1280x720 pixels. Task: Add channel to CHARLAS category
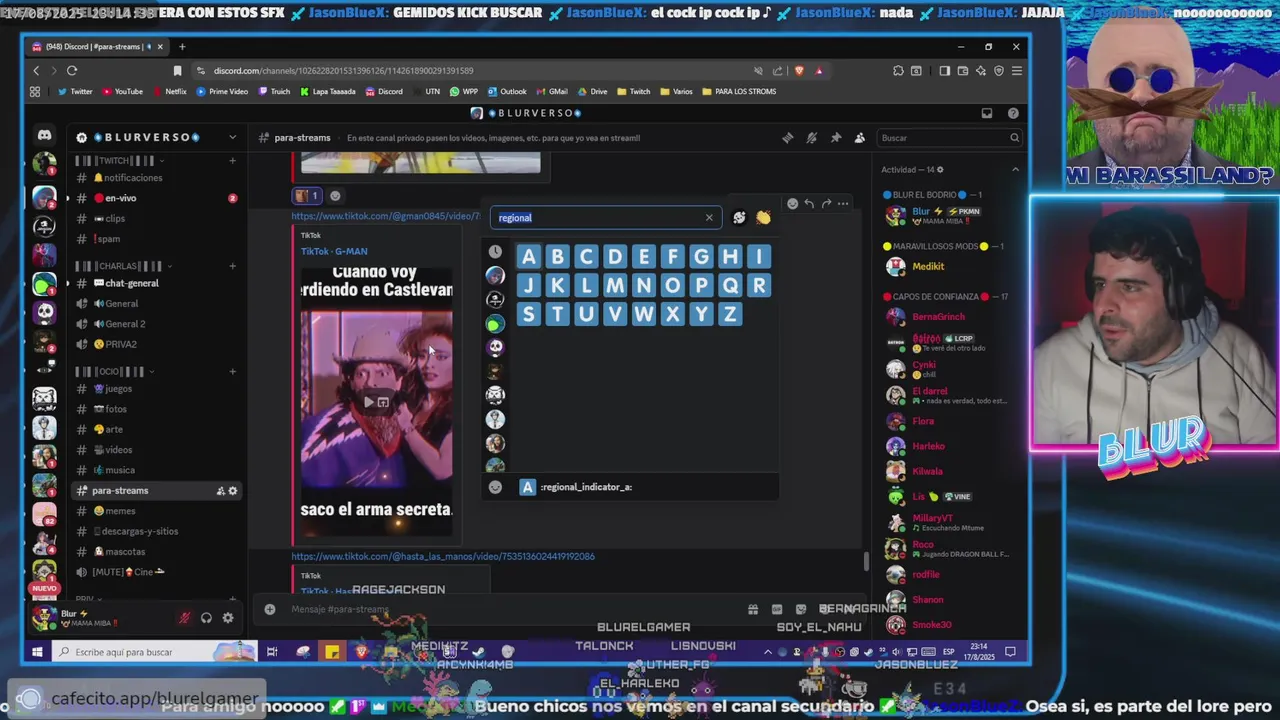point(232,266)
